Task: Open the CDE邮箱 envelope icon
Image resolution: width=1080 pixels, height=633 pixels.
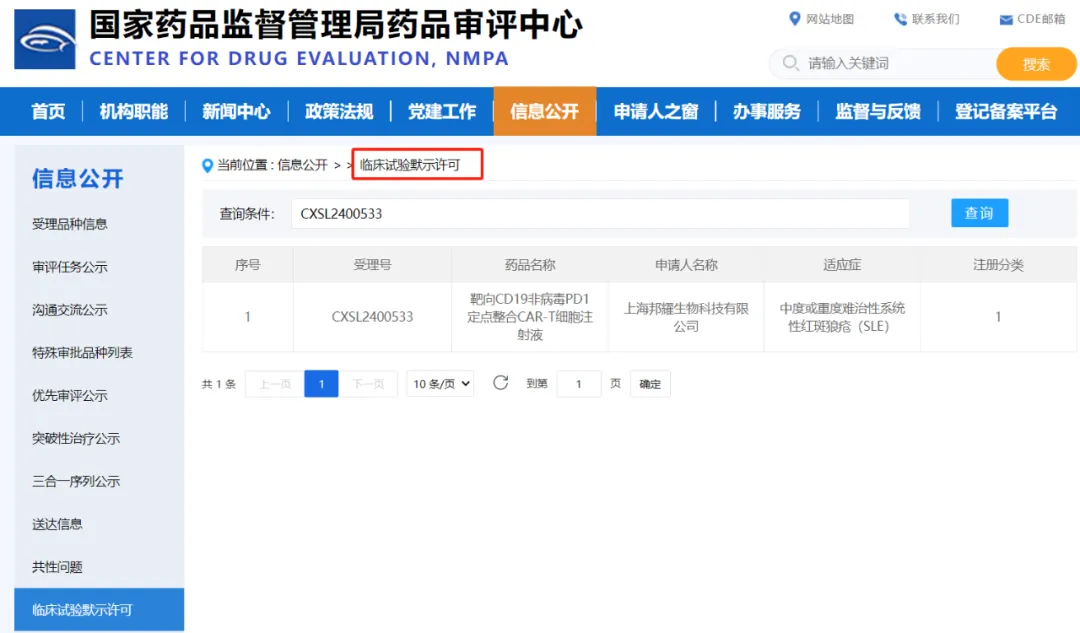Action: 1006,20
